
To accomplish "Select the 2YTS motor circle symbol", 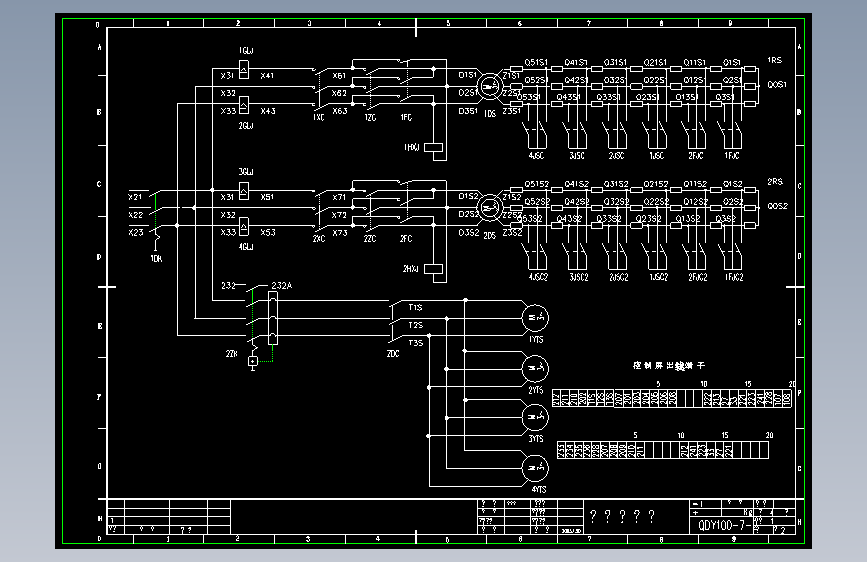I will tap(535, 368).
